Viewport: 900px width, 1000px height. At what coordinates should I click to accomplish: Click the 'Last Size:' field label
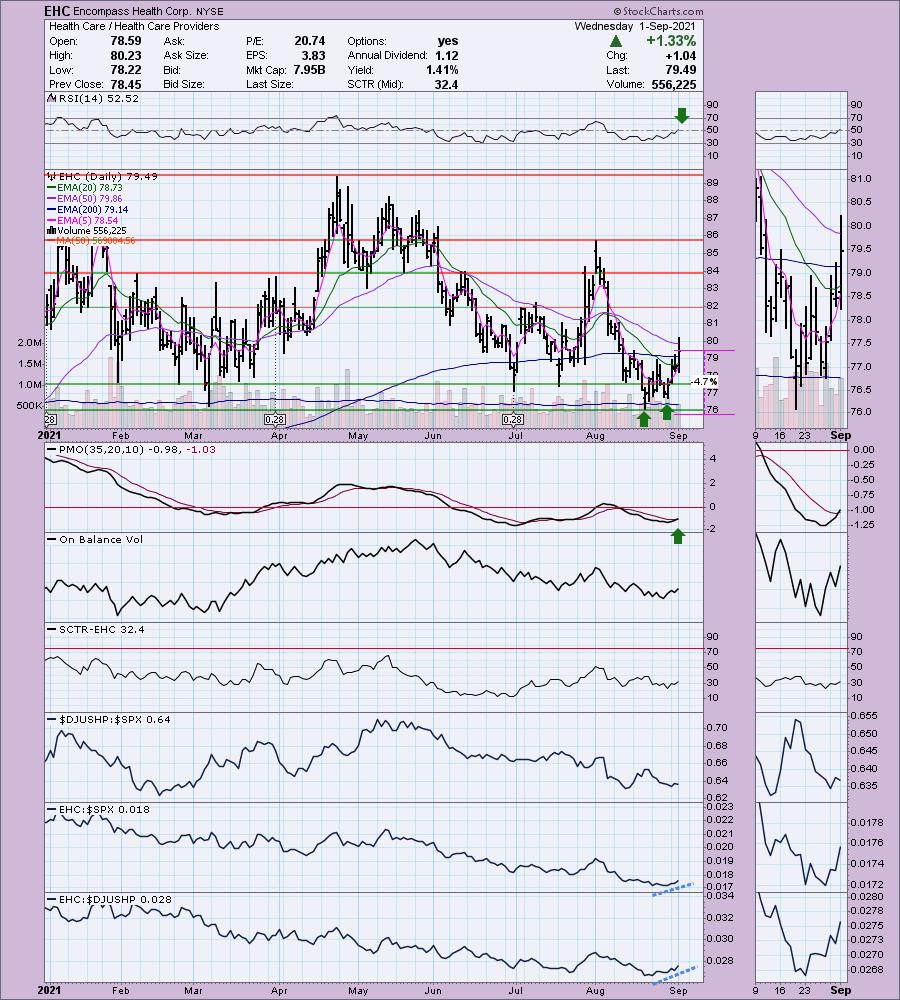click(x=269, y=84)
